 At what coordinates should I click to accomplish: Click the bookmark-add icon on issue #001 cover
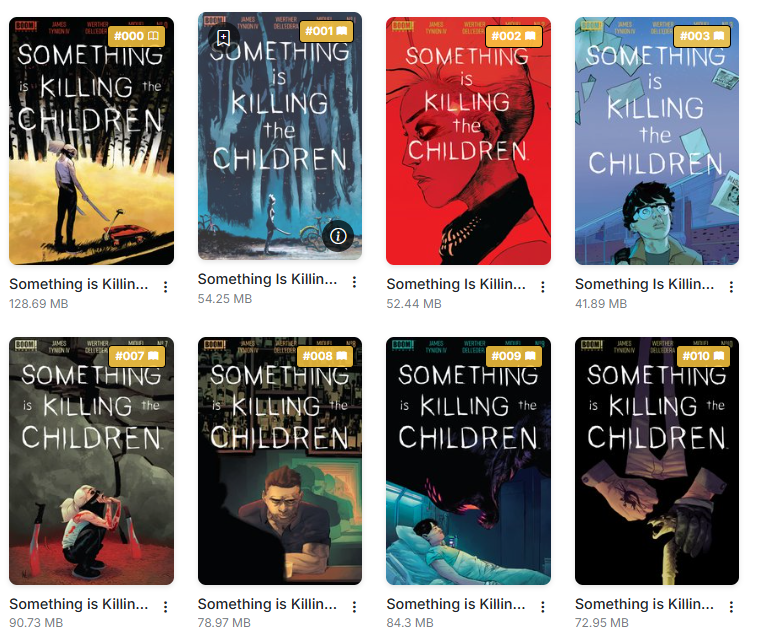(223, 37)
